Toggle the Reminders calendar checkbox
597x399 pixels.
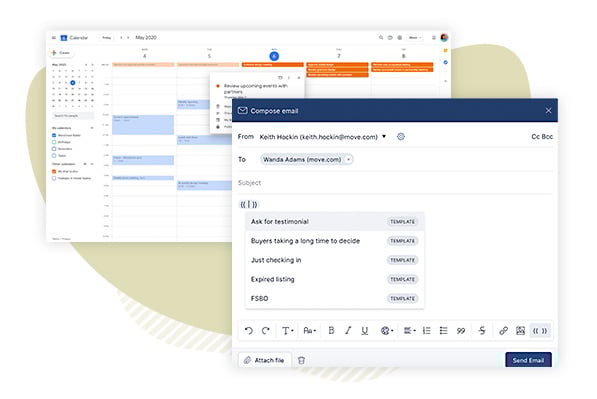point(54,149)
